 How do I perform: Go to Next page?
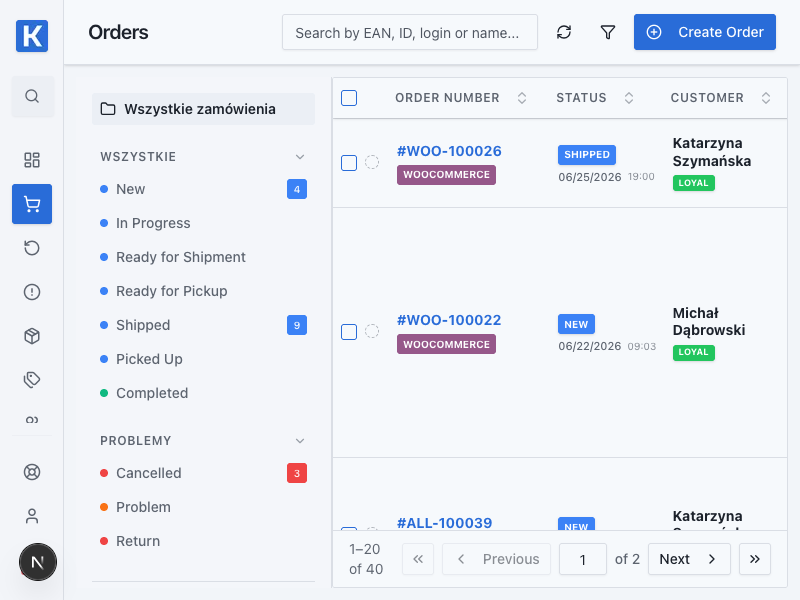689,559
